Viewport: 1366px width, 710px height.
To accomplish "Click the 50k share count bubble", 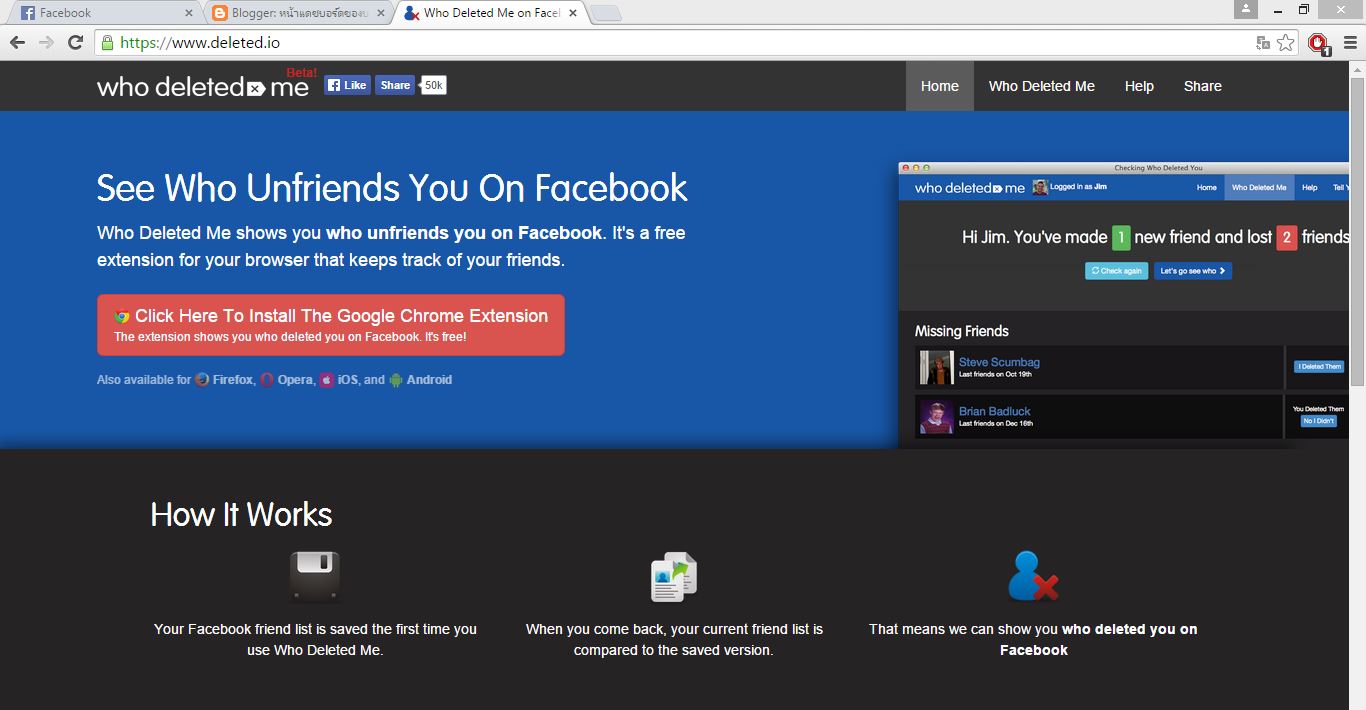I will [433, 85].
